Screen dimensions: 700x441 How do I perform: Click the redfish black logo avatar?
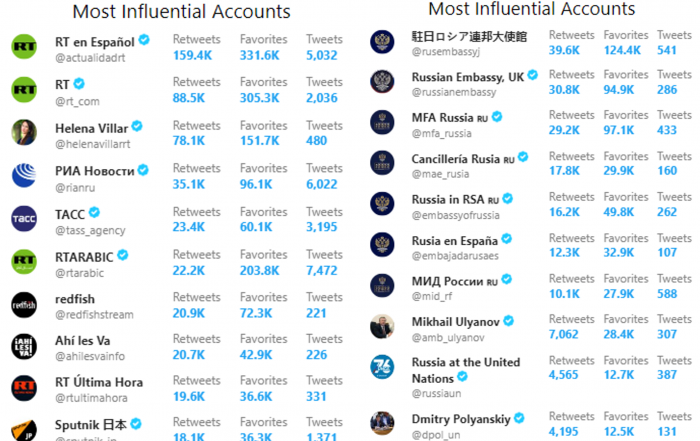(24, 305)
